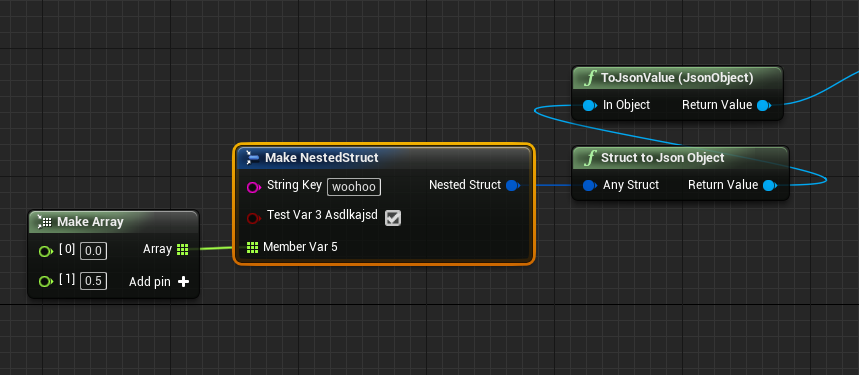
Task: Click the Member Var 5 array input pin
Action: tap(252, 247)
